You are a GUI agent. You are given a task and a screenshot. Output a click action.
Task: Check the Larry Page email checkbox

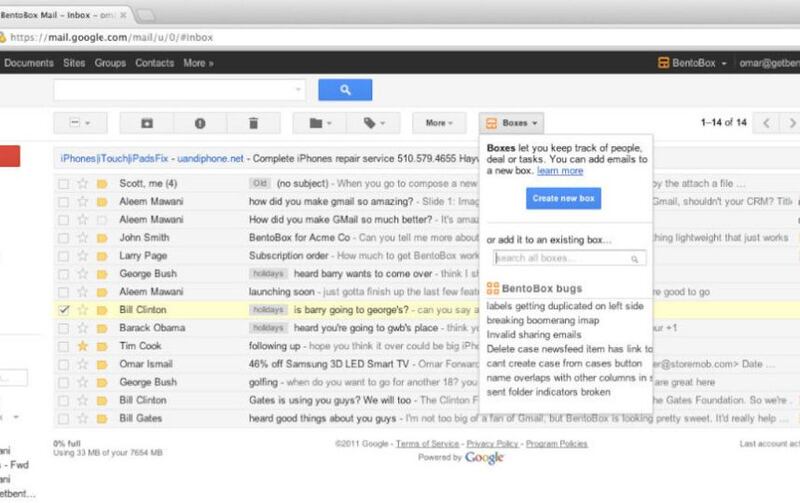63,256
